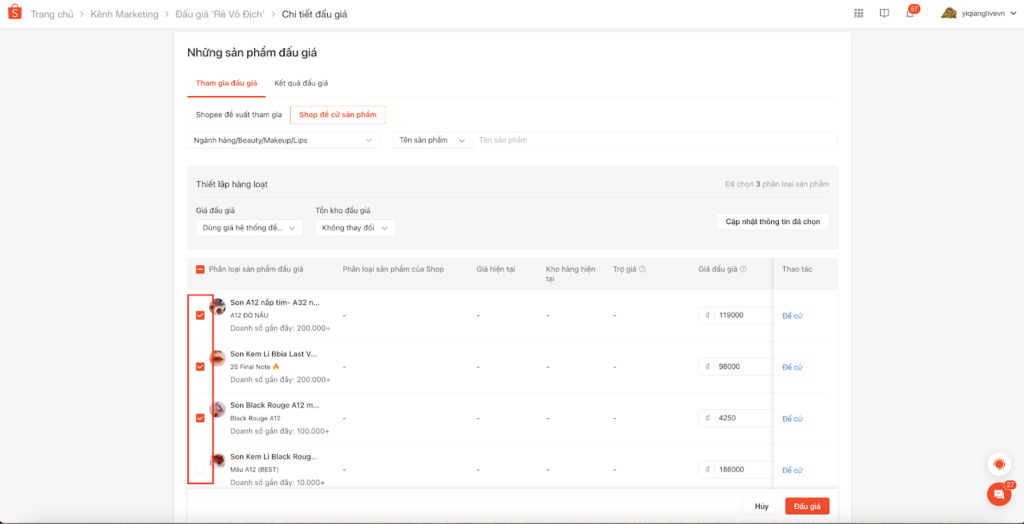
Task: Click the yiqiangiivevn user avatar
Action: pos(949,14)
